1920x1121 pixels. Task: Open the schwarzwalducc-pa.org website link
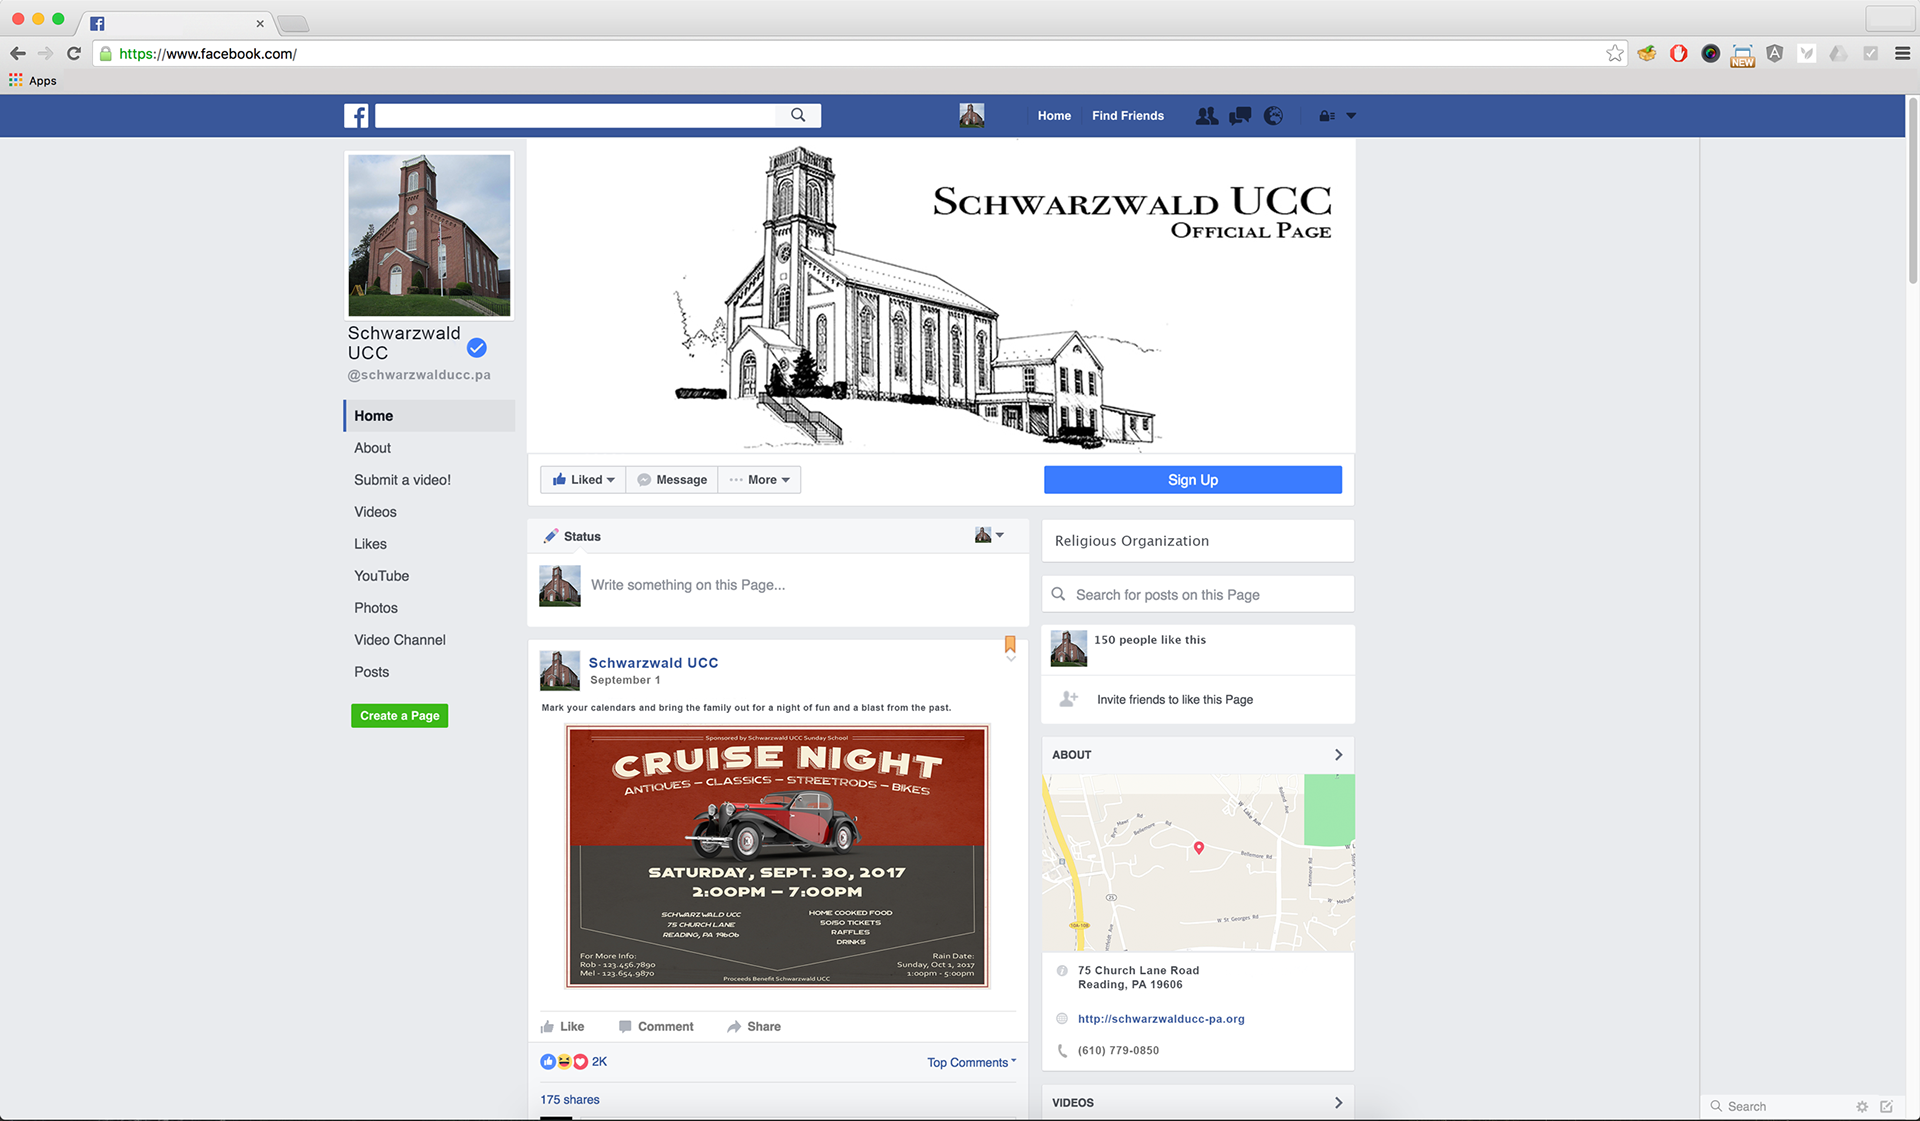(x=1160, y=1019)
